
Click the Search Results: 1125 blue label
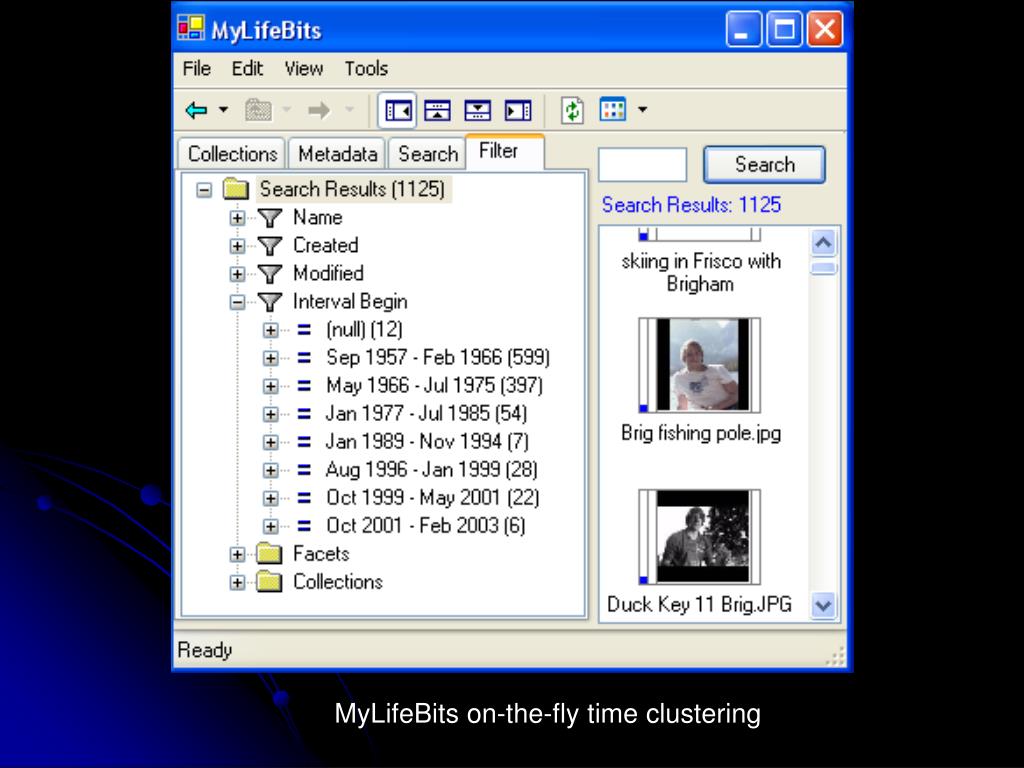click(x=691, y=205)
